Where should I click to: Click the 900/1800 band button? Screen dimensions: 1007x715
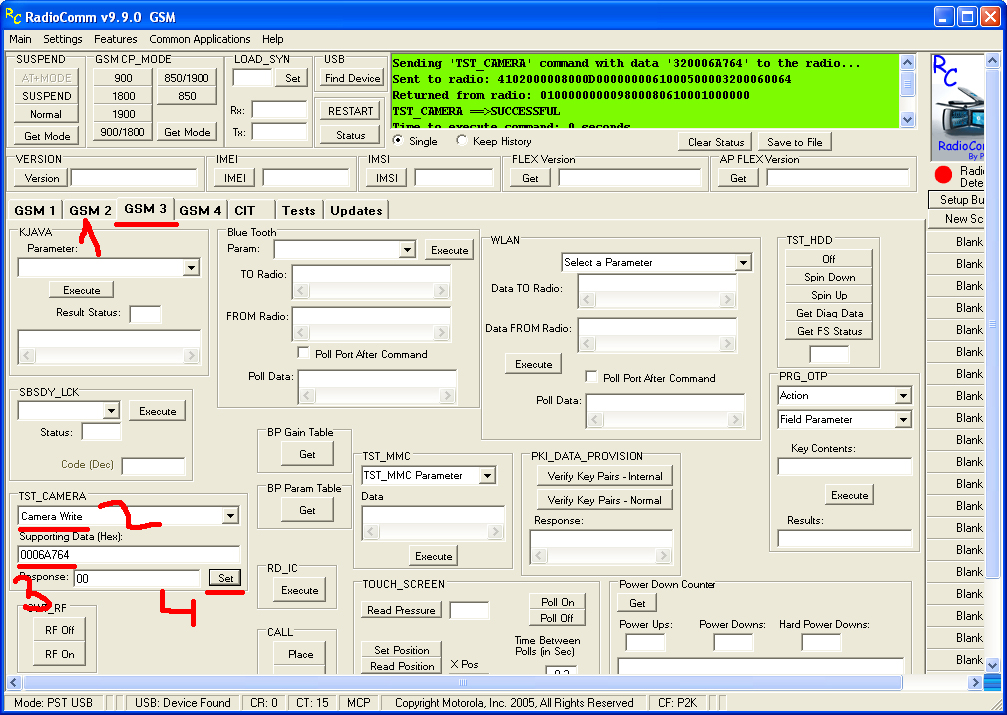click(122, 132)
